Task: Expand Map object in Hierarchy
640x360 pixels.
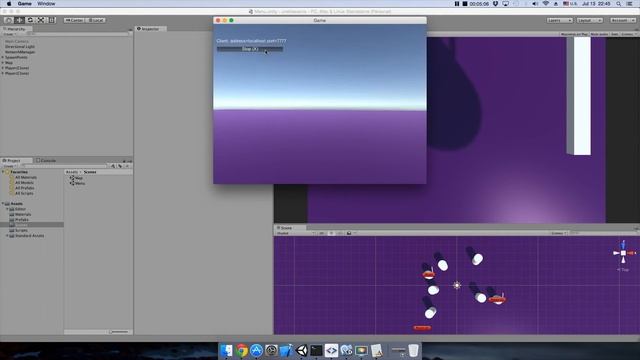Action: tap(2, 63)
